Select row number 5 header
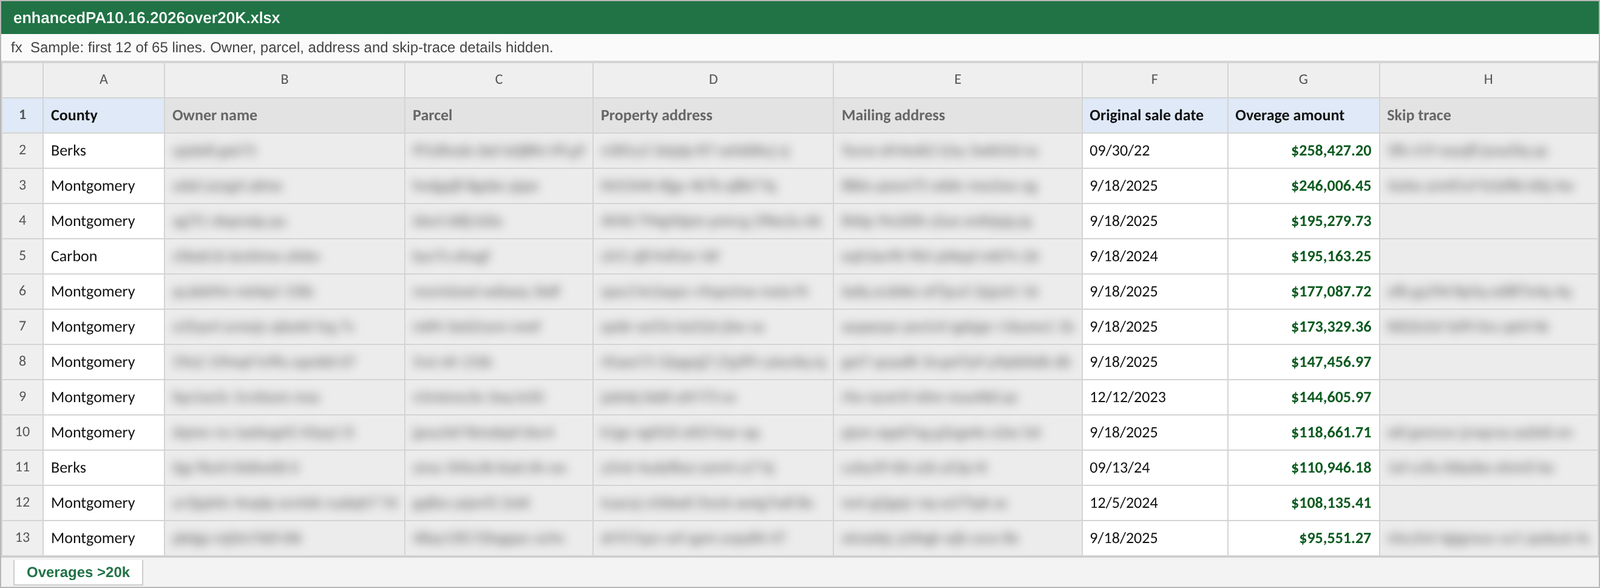The image size is (1600, 588). [x=22, y=256]
